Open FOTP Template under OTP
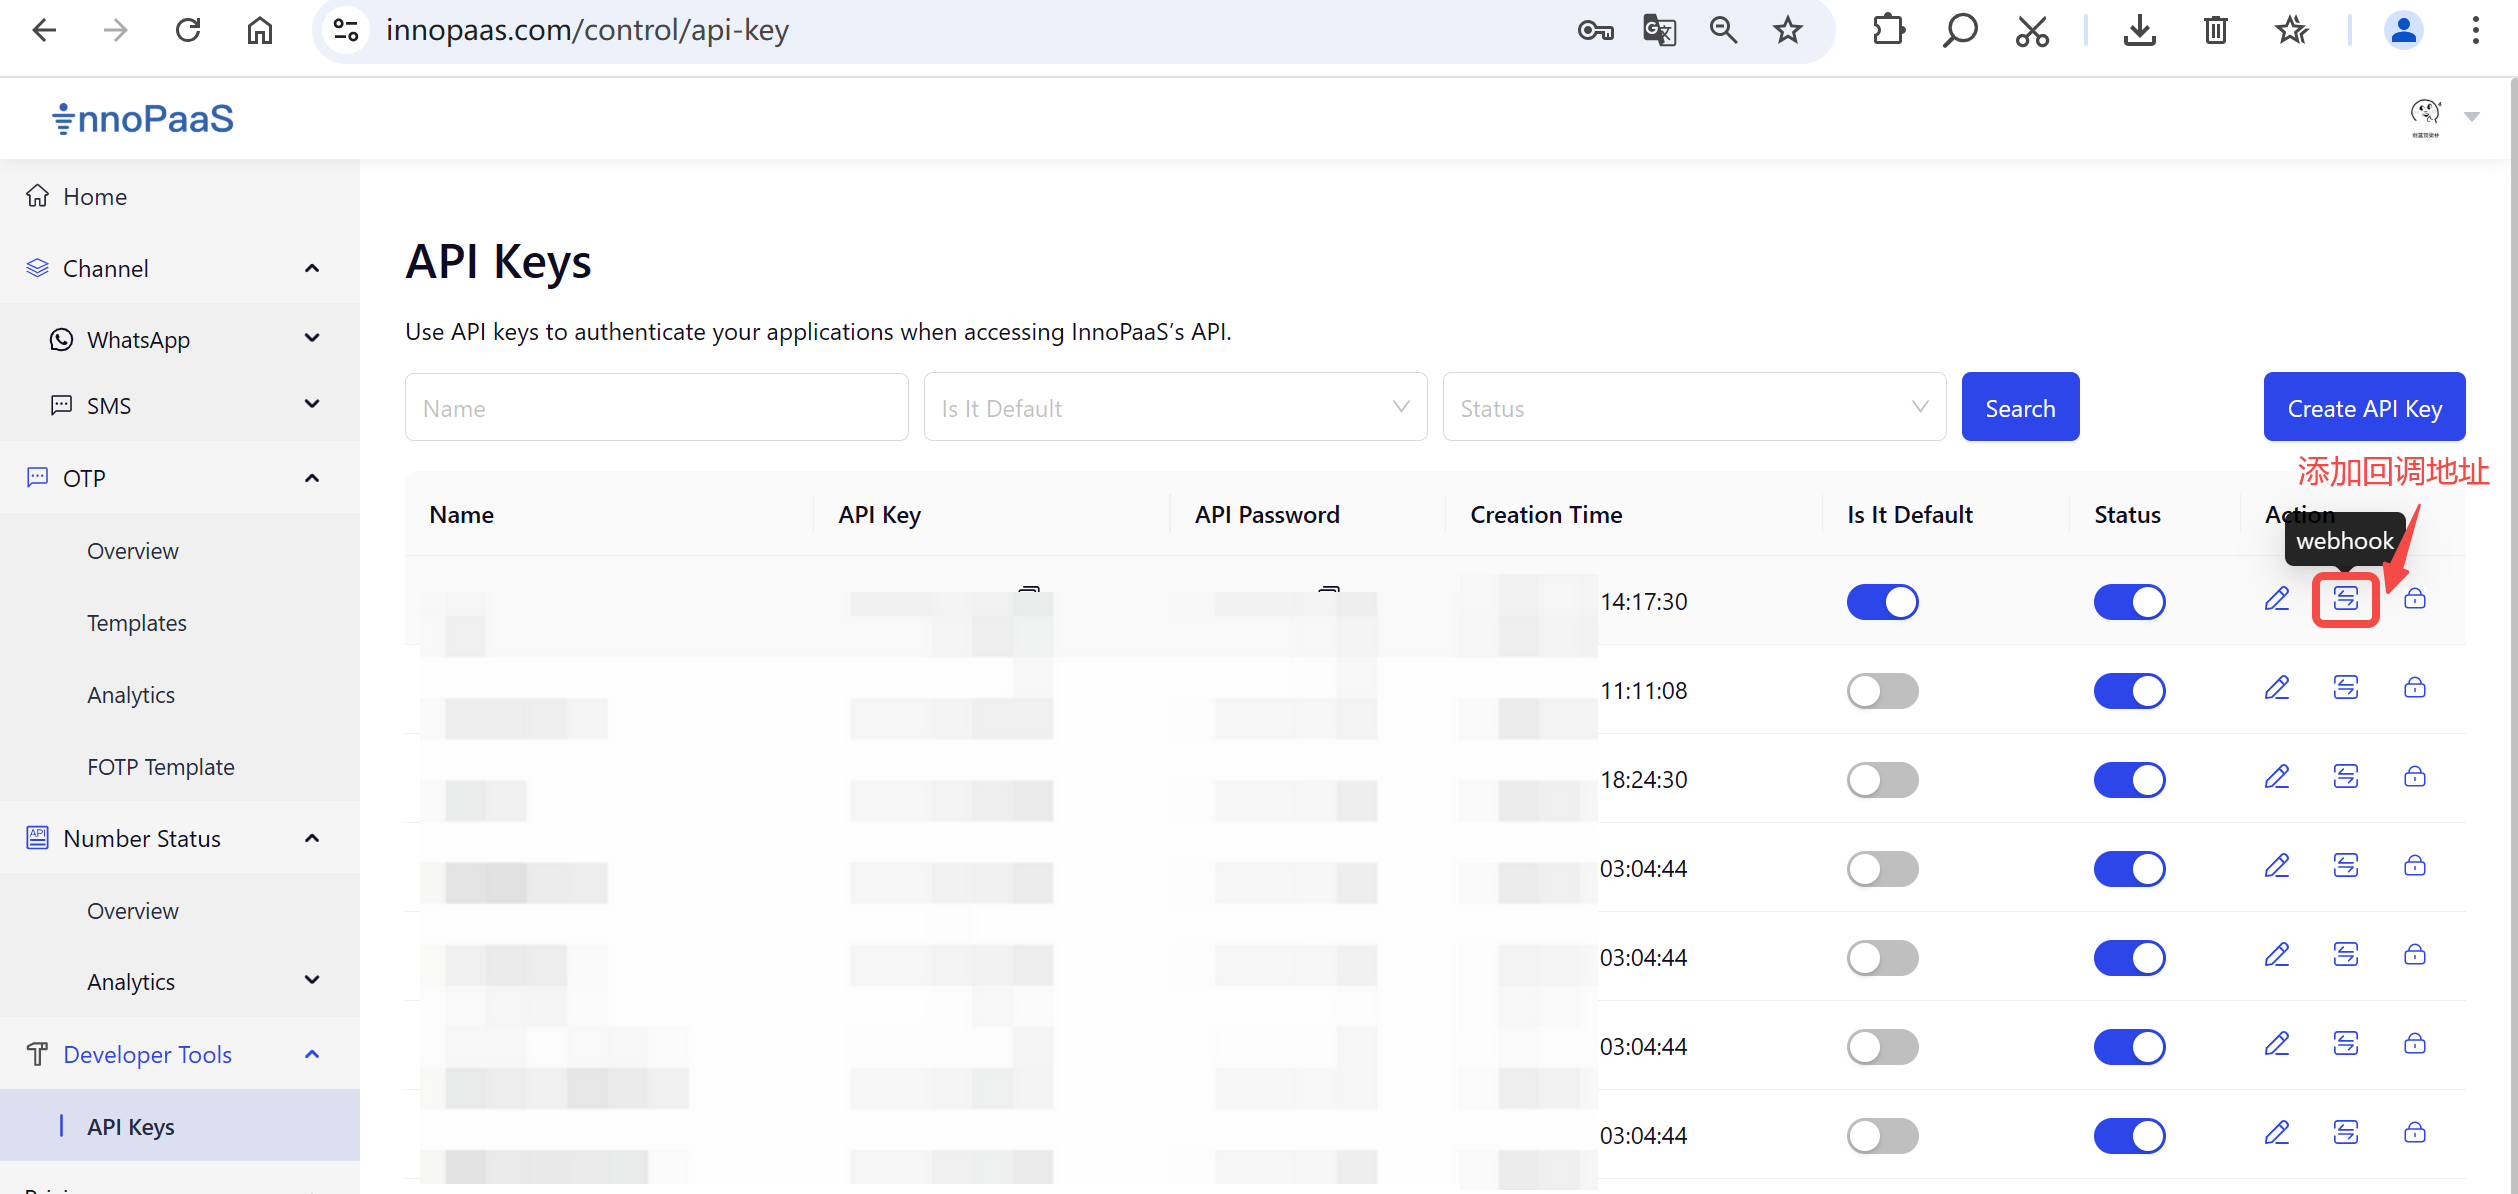Image resolution: width=2518 pixels, height=1194 pixels. point(160,767)
